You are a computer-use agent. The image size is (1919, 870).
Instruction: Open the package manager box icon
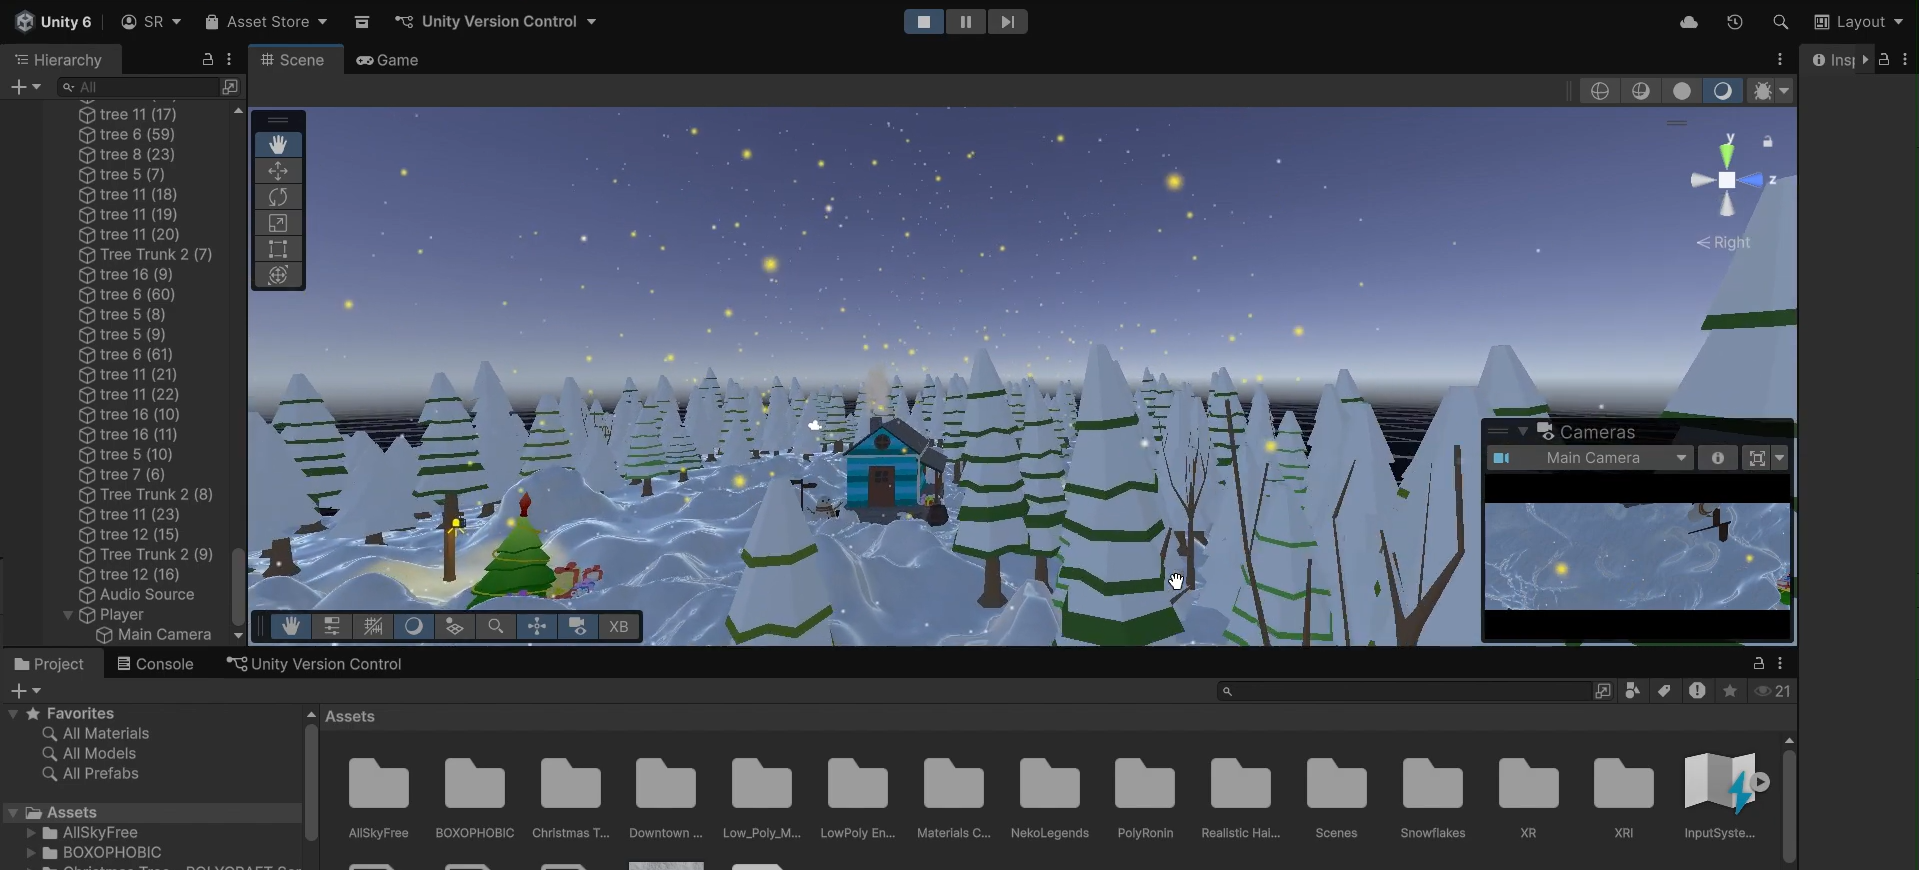pyautogui.click(x=362, y=22)
